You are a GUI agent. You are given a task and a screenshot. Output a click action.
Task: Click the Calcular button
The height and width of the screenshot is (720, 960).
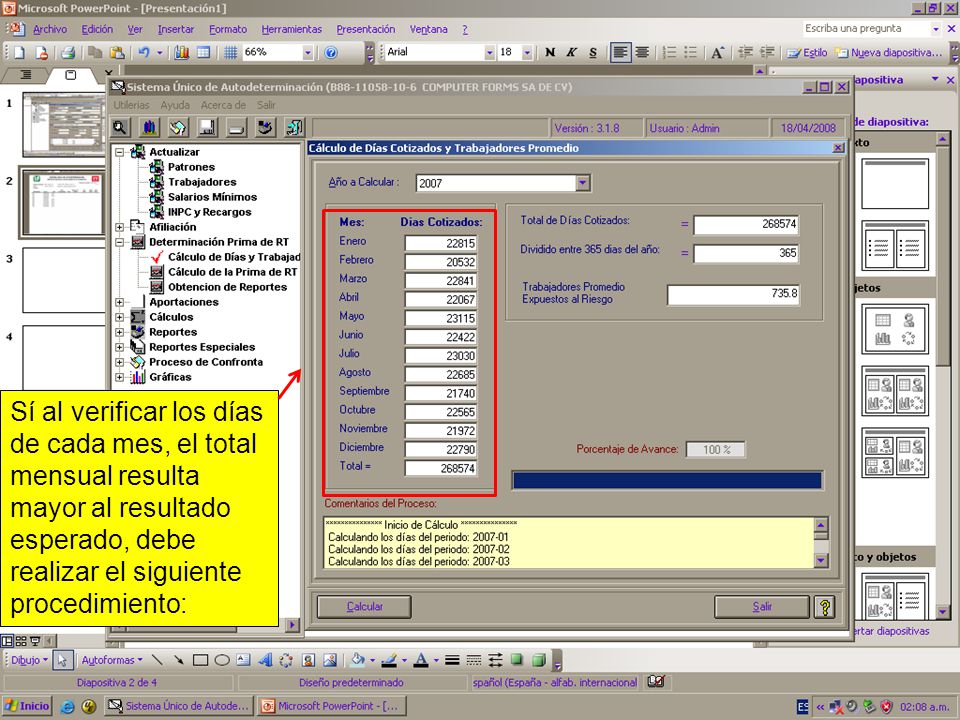tap(364, 607)
